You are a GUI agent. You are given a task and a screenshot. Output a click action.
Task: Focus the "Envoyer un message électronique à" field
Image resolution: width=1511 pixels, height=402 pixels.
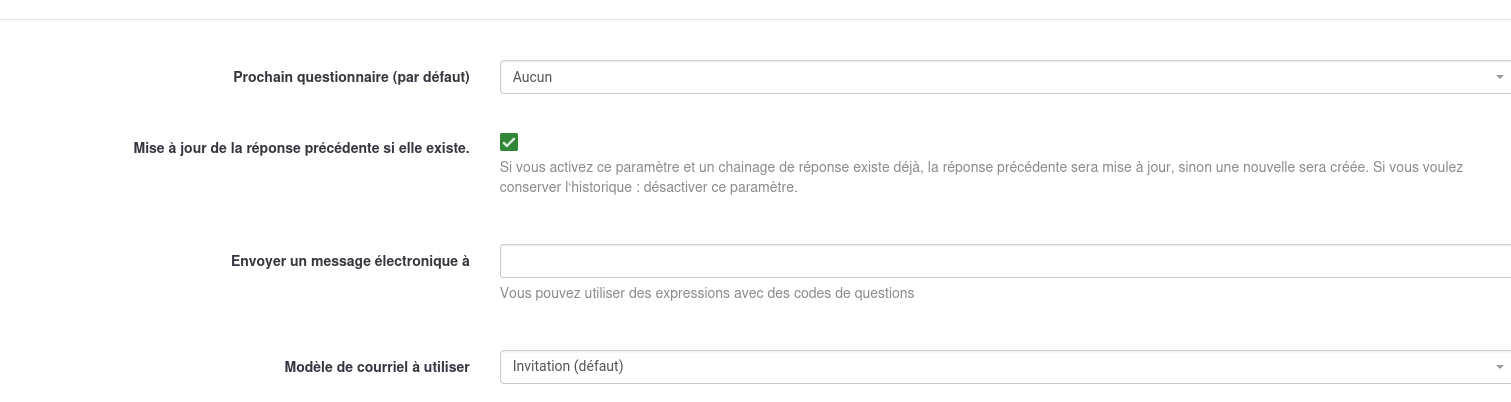pyautogui.click(x=1004, y=261)
